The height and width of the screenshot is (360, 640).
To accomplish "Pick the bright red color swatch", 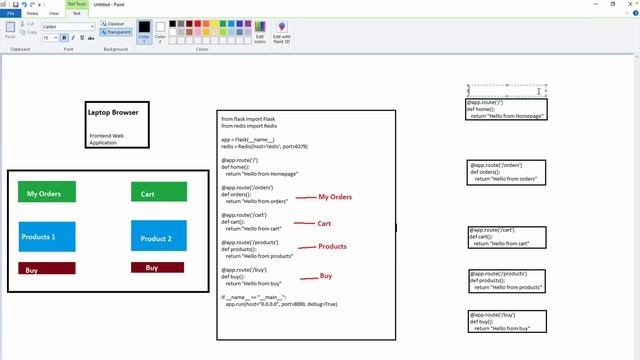I will (198, 24).
